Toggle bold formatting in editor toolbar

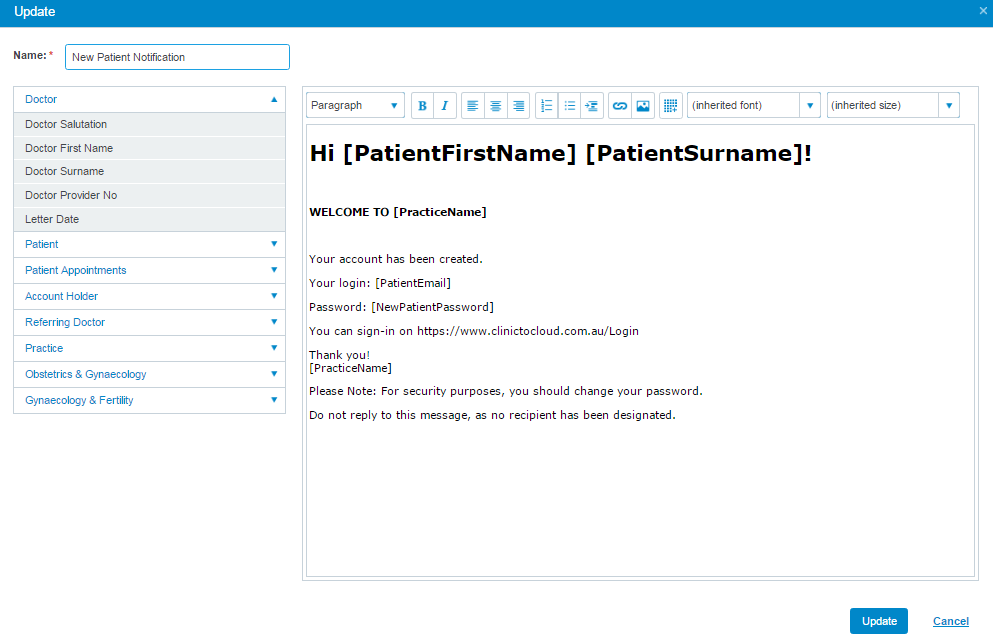(422, 106)
